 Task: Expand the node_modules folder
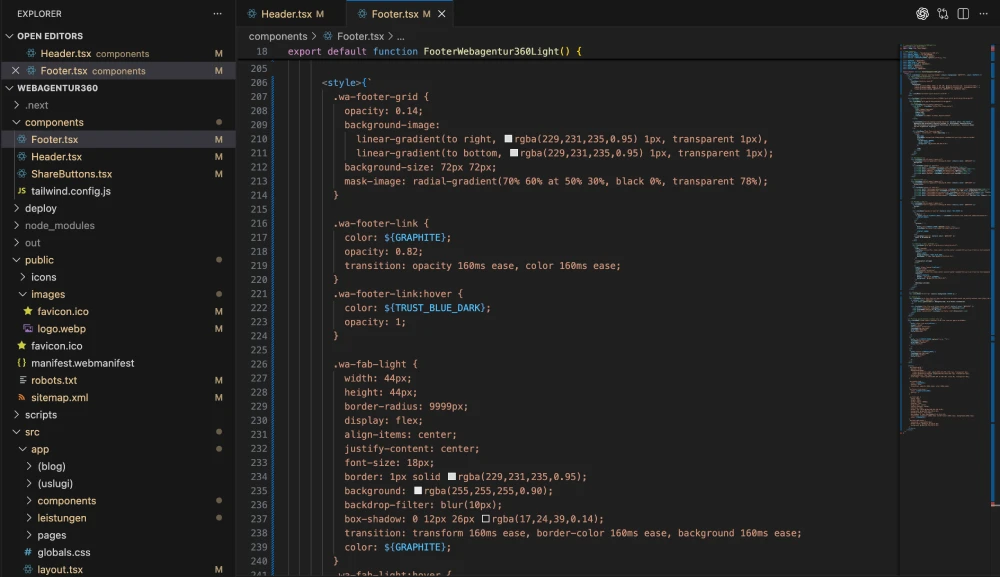coord(59,226)
